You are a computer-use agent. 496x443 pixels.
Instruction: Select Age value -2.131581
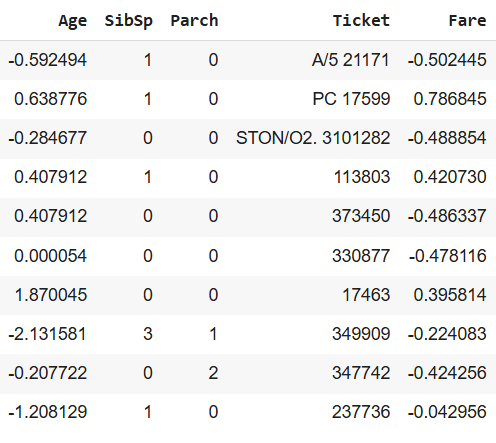coord(48,334)
